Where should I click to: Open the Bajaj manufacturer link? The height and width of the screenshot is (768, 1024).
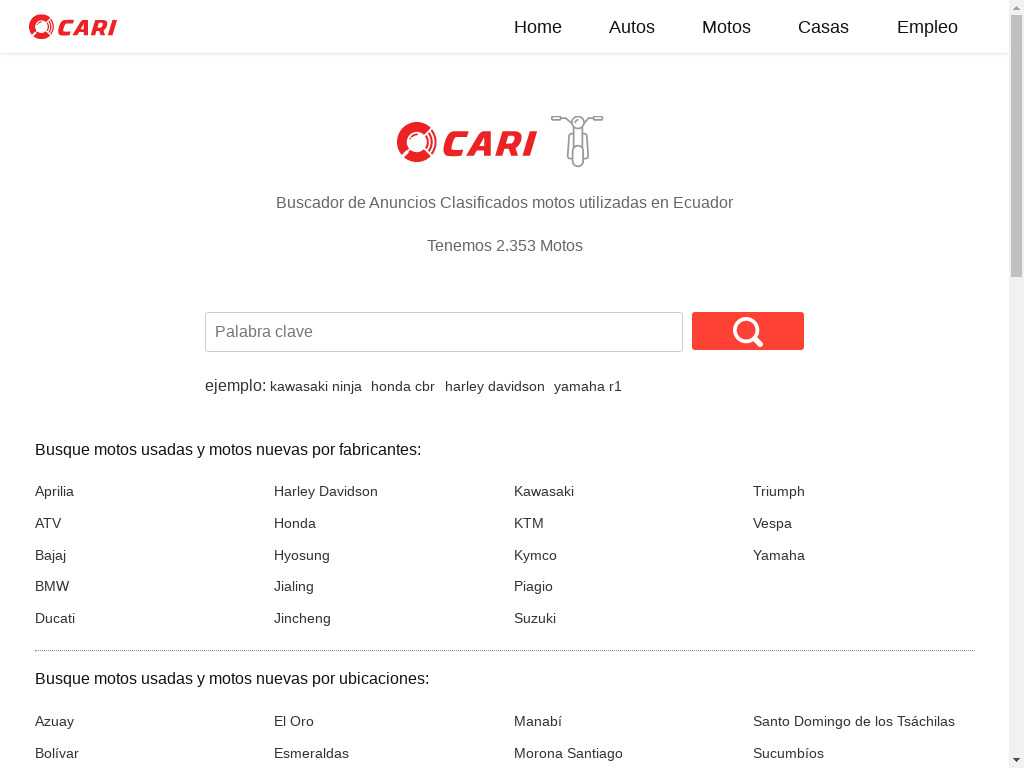(50, 555)
